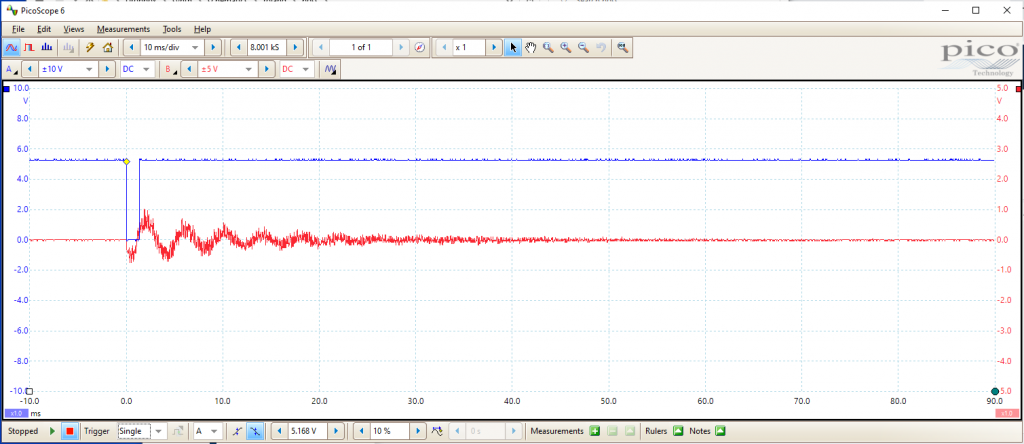Screen dimensions: 1024x444
Task: Decrease trigger threshold 5.168 V
Action: tap(279, 432)
